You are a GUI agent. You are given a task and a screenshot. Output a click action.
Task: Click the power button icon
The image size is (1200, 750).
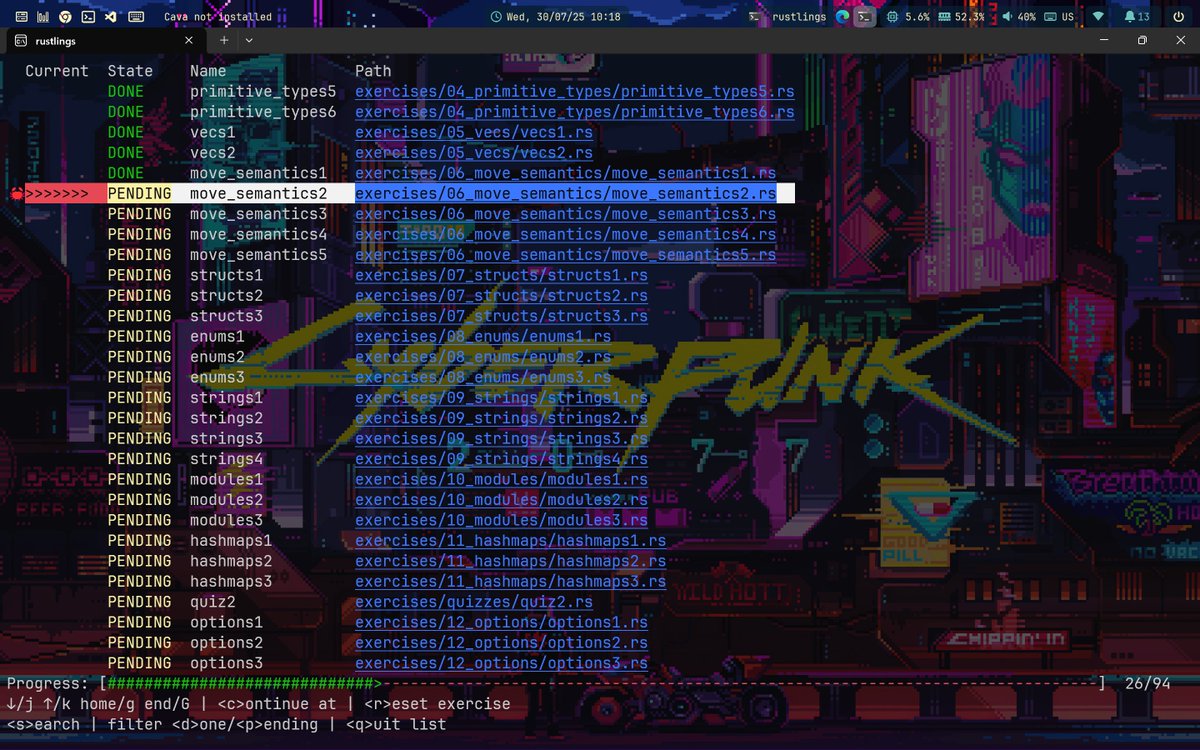point(1178,17)
